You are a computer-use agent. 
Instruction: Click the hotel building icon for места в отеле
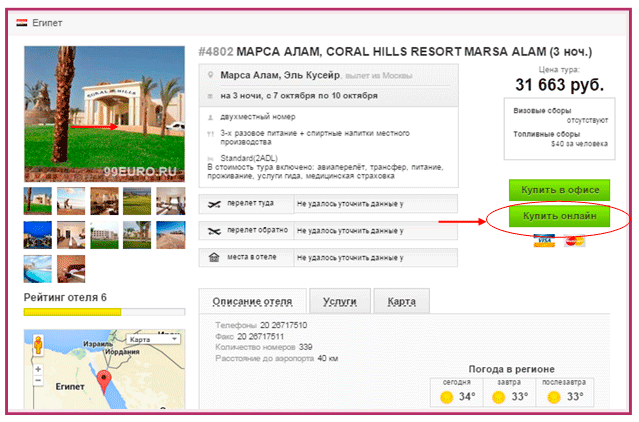(x=214, y=257)
